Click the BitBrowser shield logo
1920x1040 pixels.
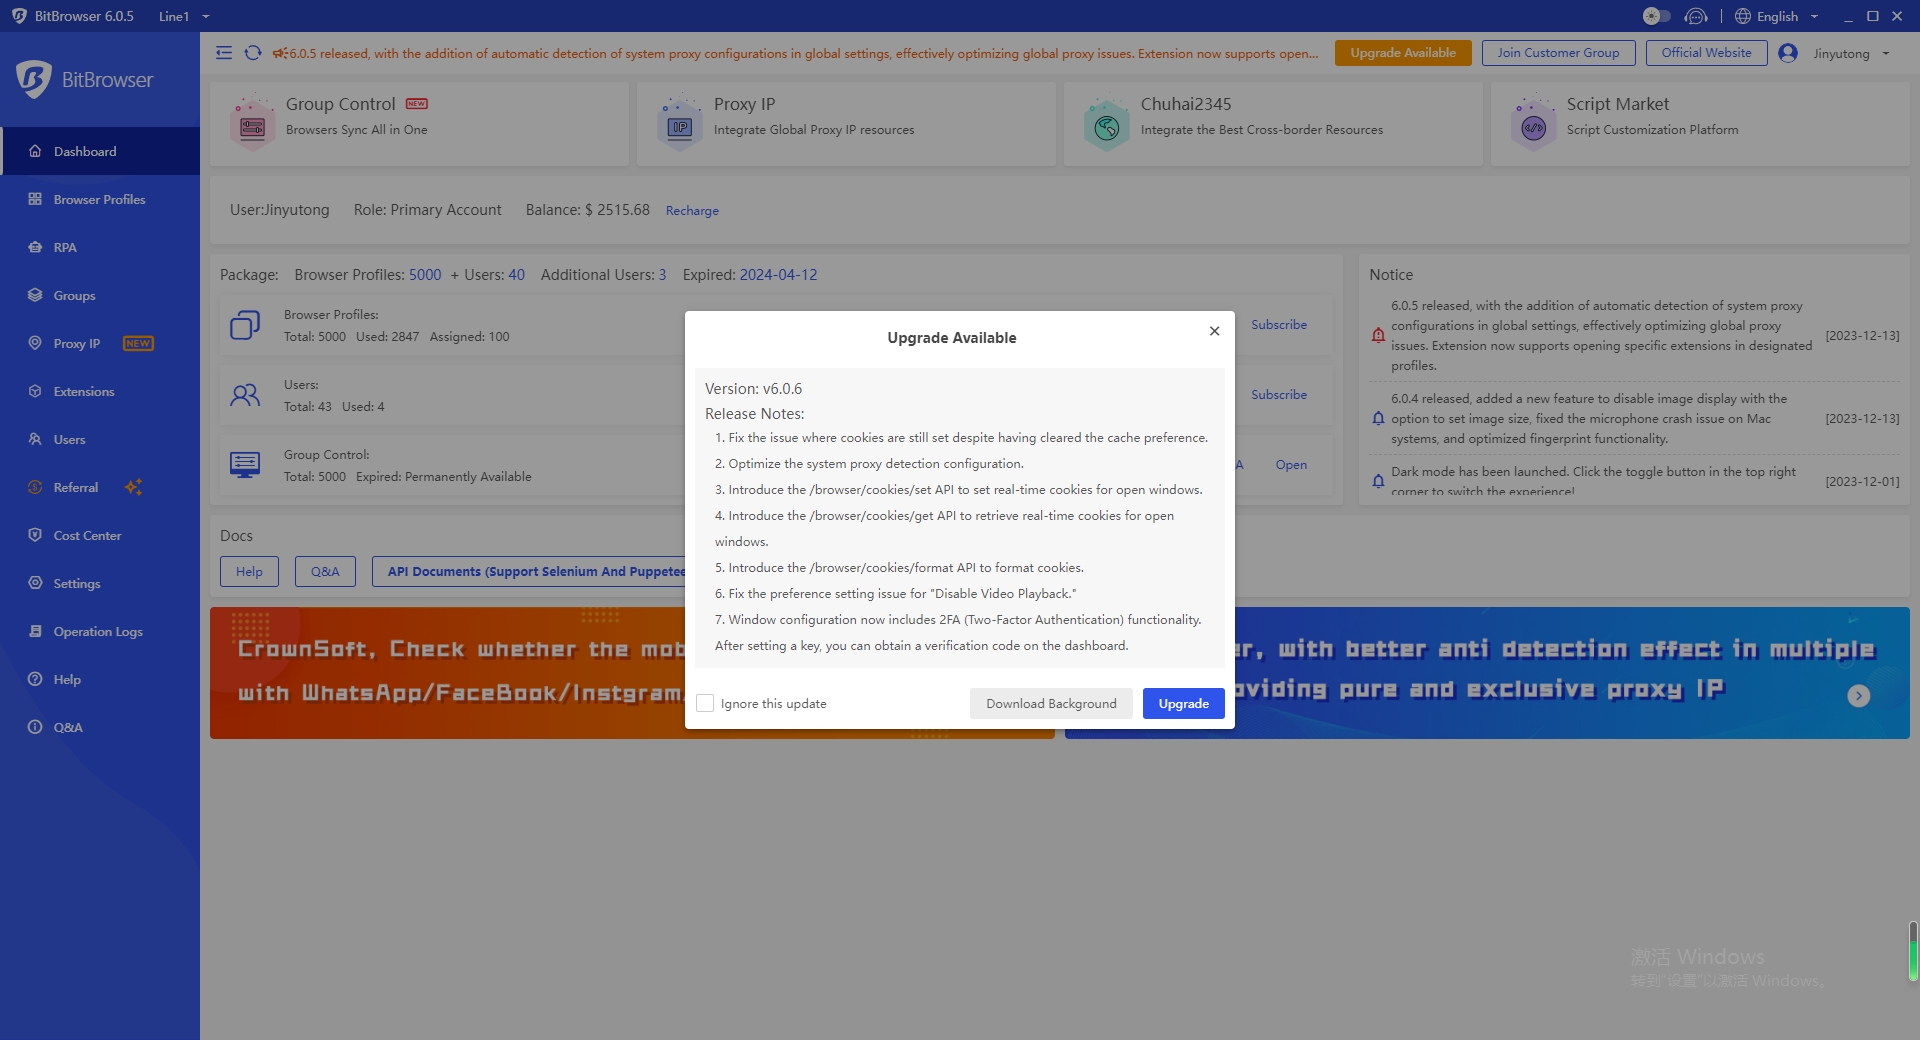coord(33,80)
